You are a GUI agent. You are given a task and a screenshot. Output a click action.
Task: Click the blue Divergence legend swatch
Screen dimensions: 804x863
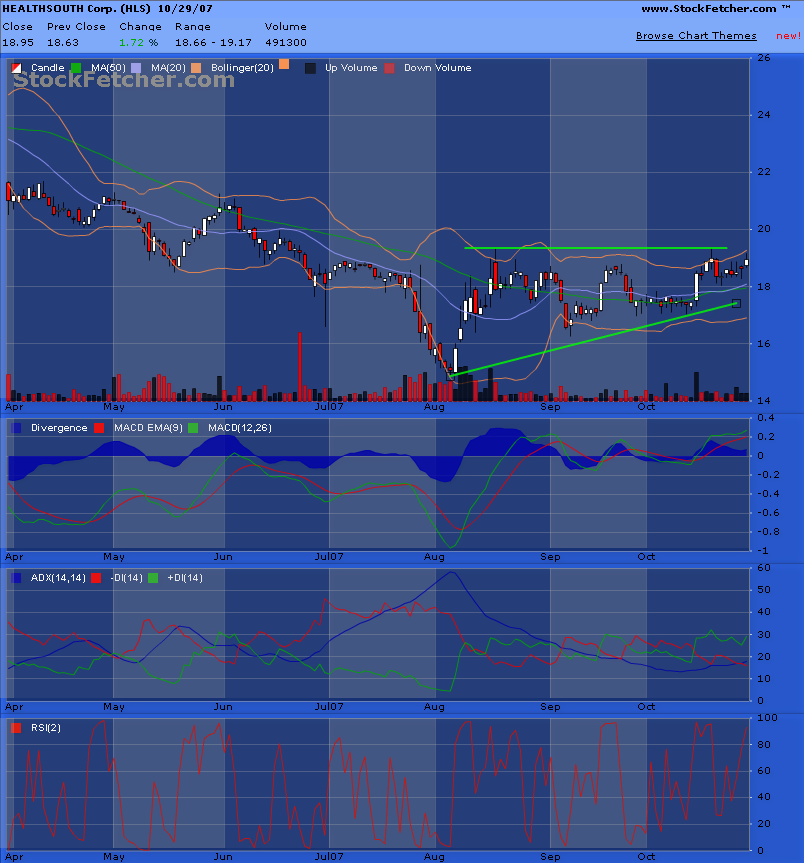[17, 428]
